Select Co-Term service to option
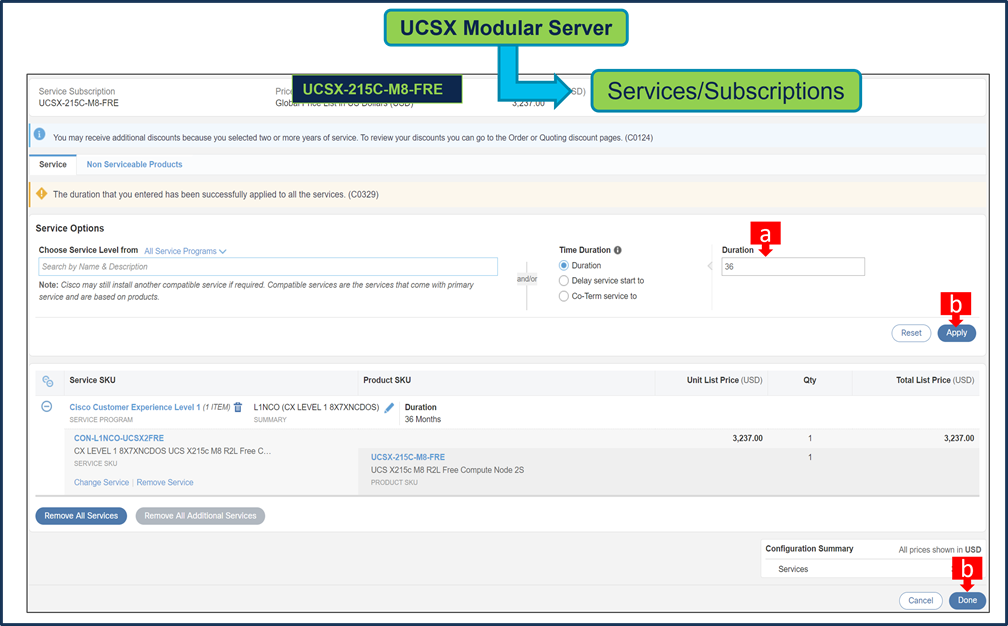This screenshot has width=1008, height=626. point(564,296)
